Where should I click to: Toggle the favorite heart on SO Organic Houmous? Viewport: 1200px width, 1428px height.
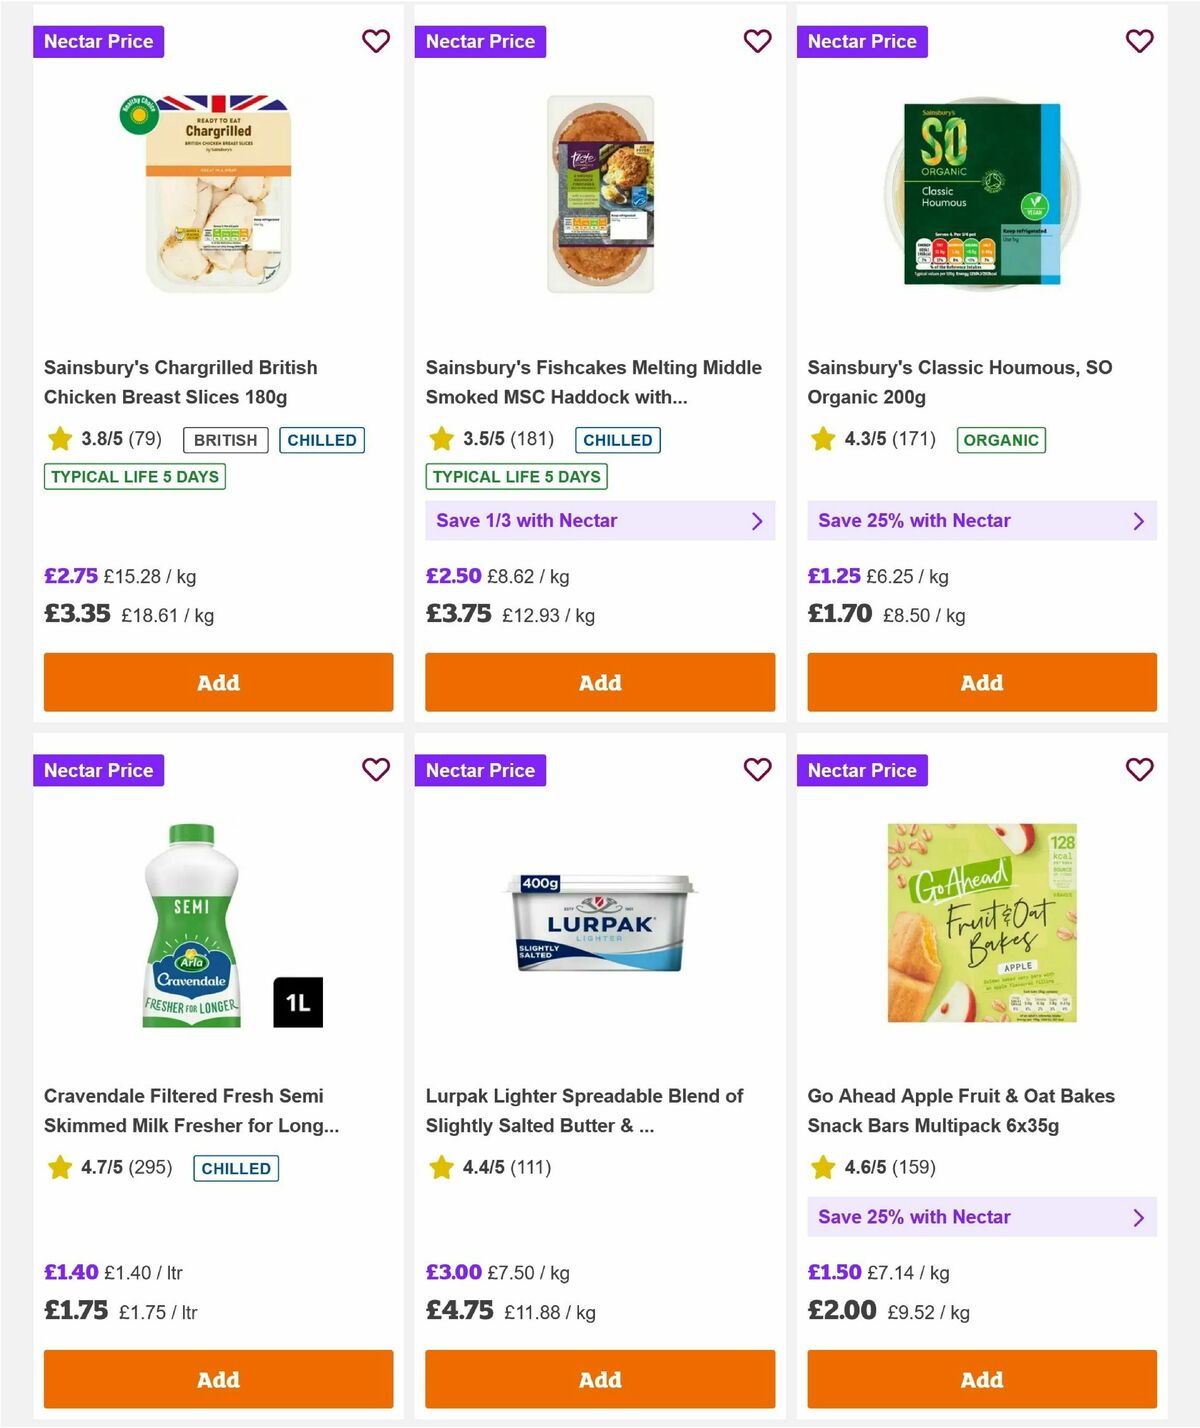[1139, 41]
